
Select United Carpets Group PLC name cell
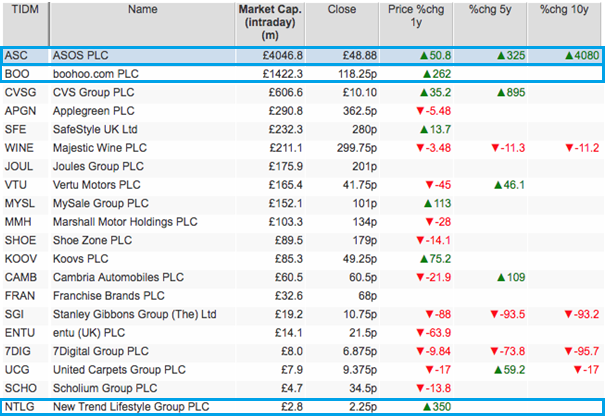(119, 371)
